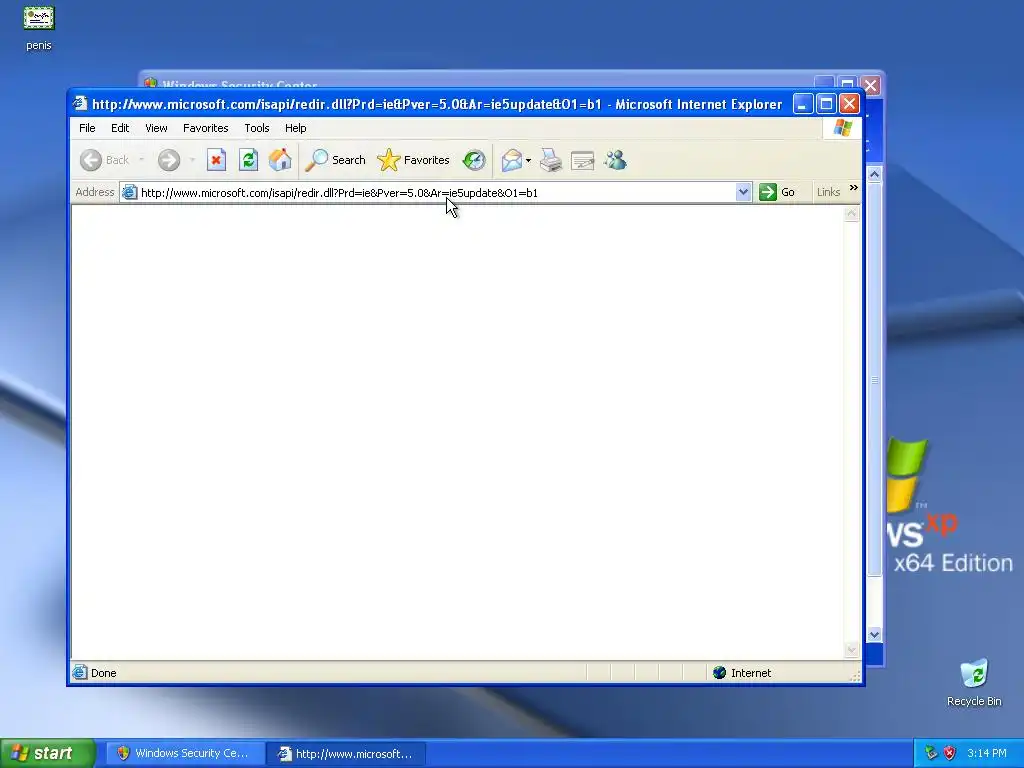Expand the Mail button dropdown arrow
This screenshot has height=768, width=1024.
click(x=528, y=160)
